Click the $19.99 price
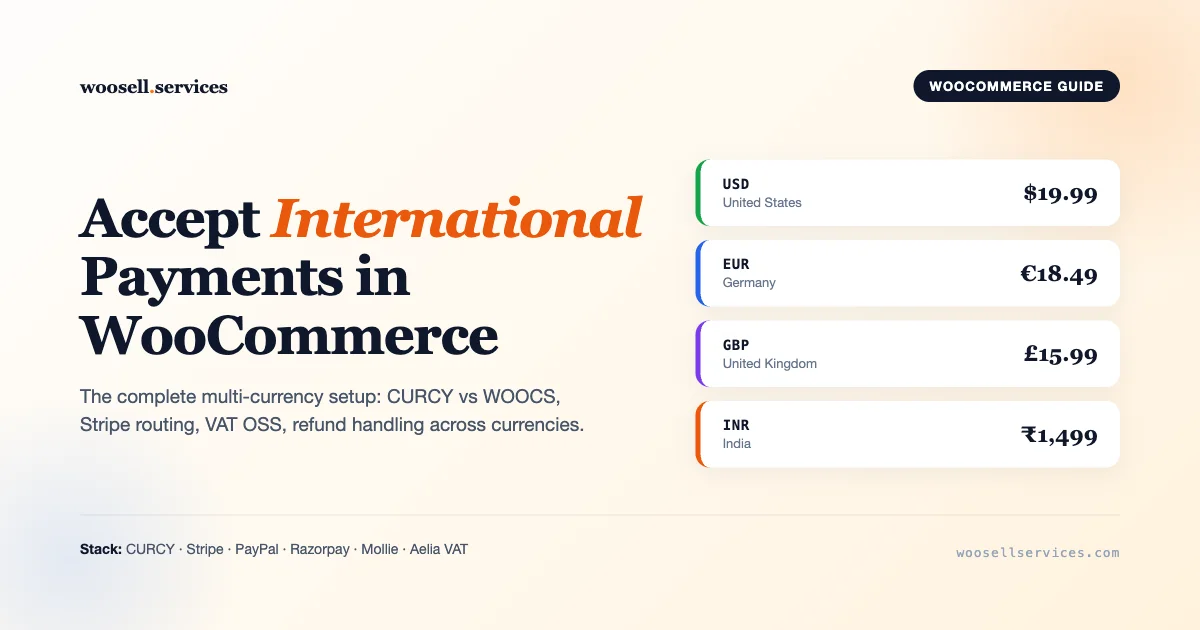This screenshot has height=630, width=1200. click(x=1060, y=193)
